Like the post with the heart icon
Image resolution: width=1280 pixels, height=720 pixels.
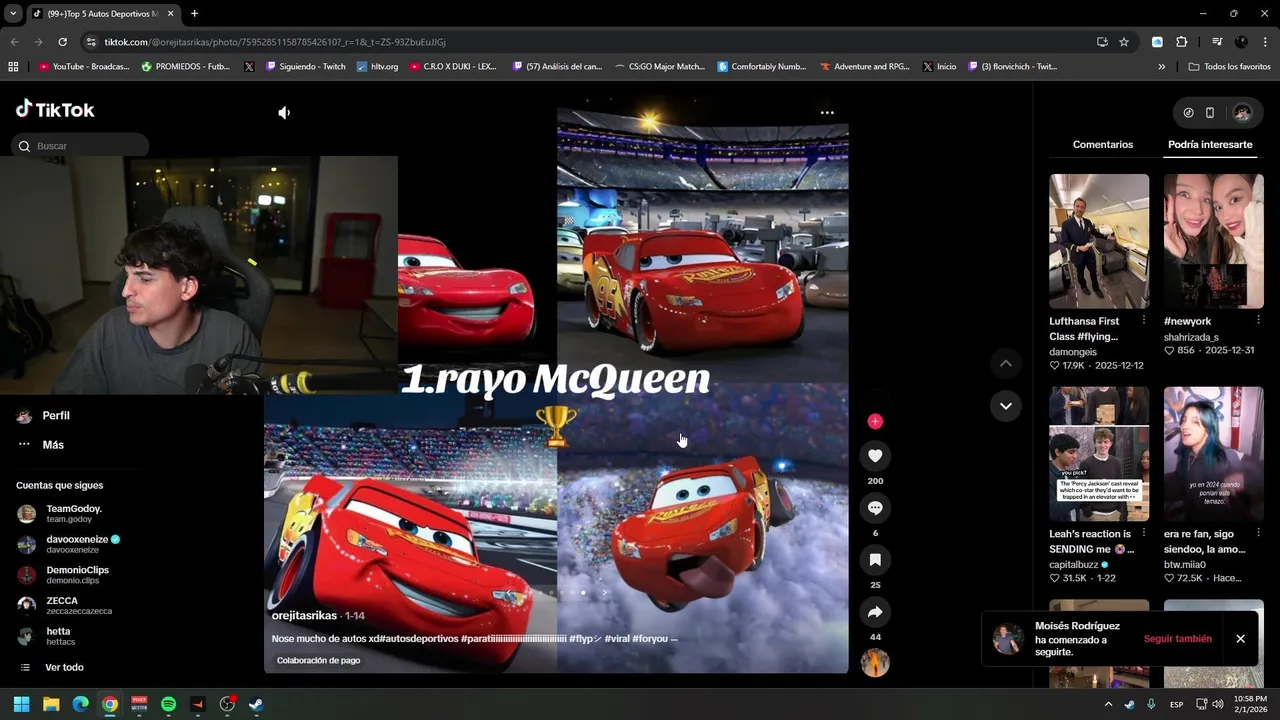click(875, 456)
